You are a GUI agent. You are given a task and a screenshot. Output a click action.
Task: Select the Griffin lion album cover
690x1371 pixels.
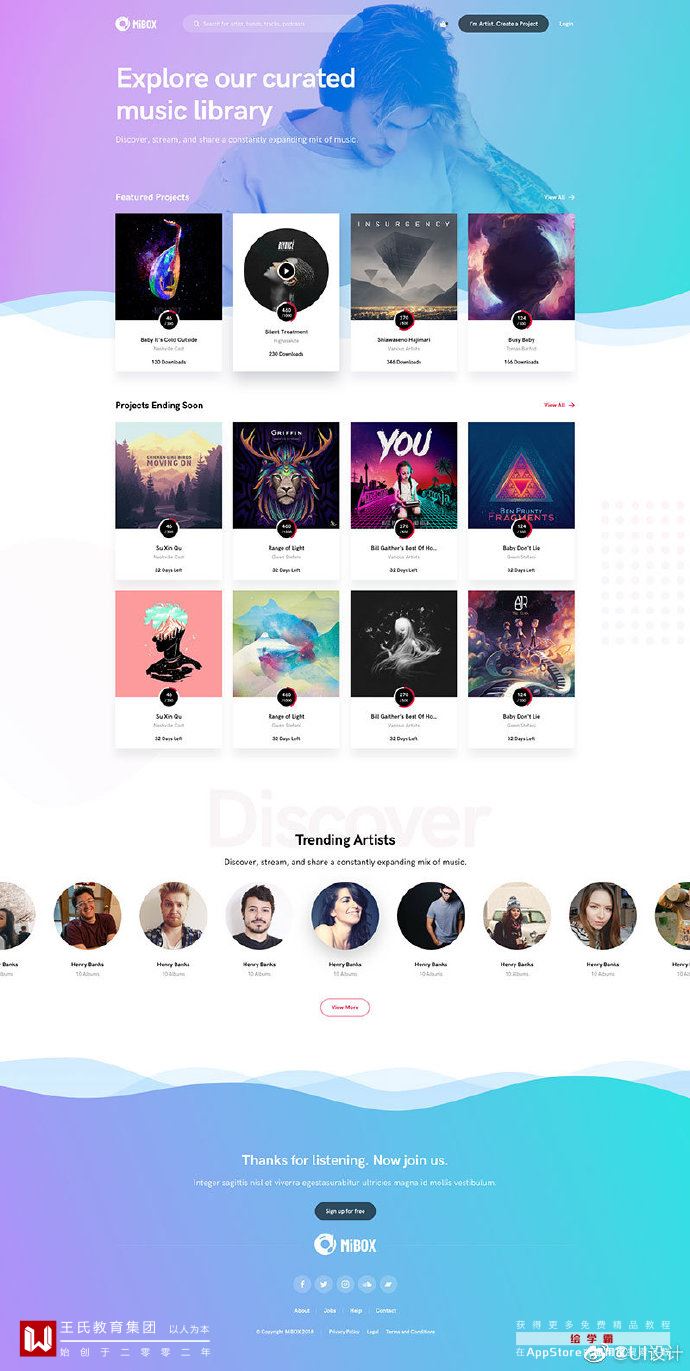286,475
